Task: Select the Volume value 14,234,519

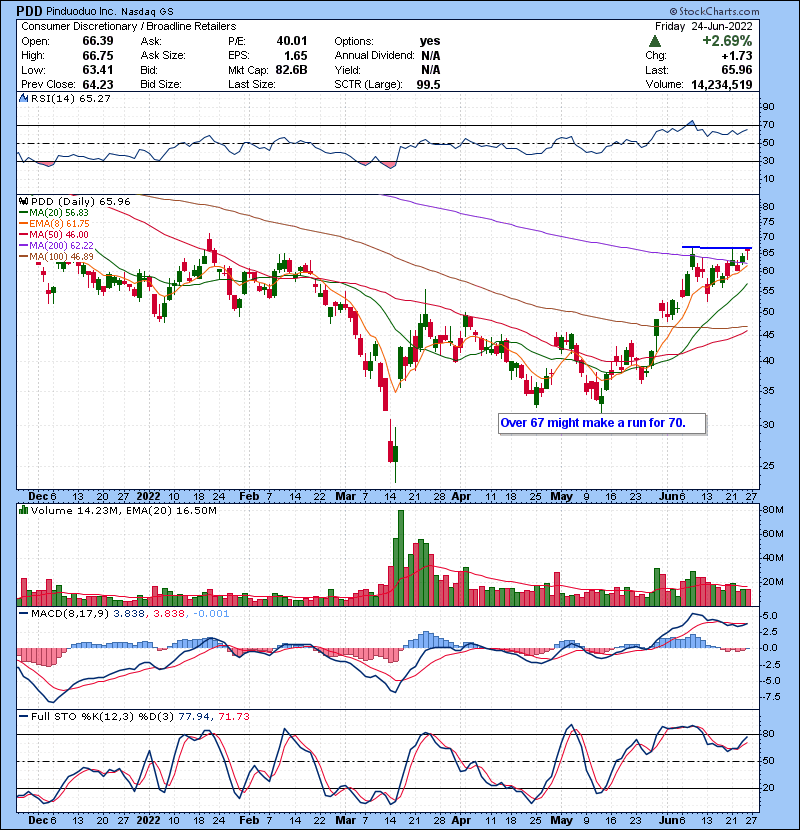Action: click(x=722, y=84)
